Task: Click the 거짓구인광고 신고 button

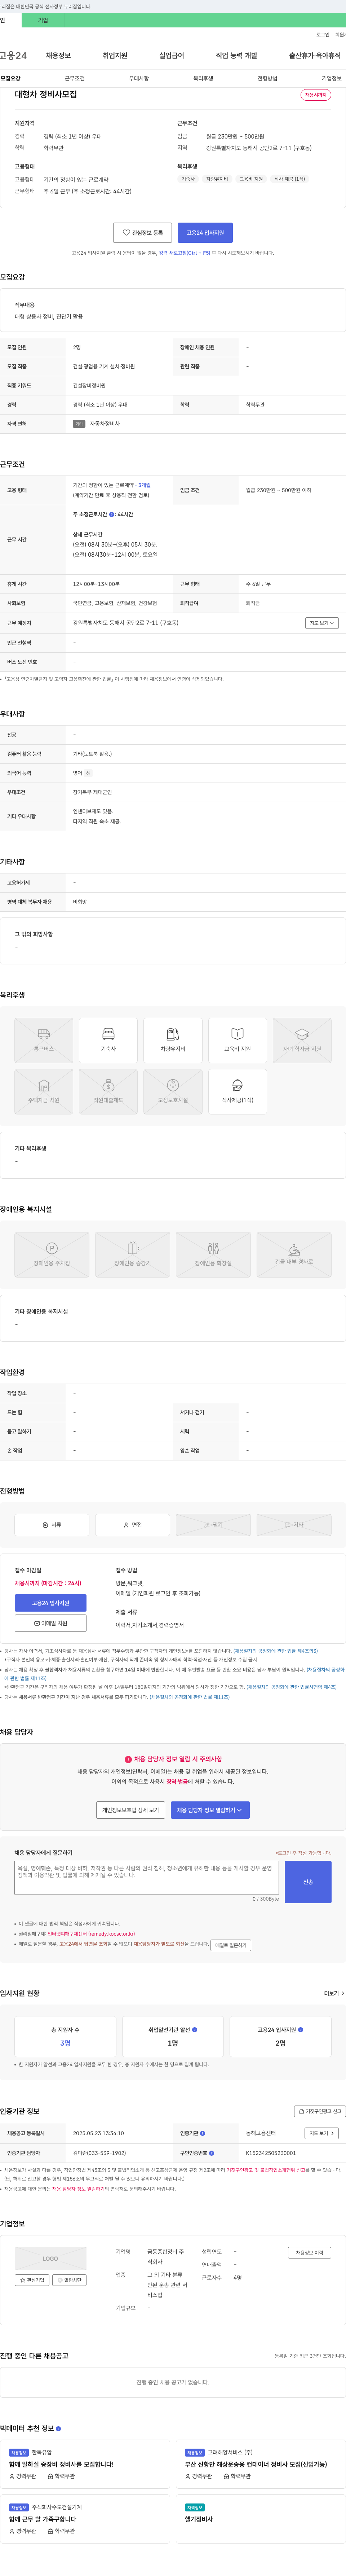Action: click(320, 2111)
